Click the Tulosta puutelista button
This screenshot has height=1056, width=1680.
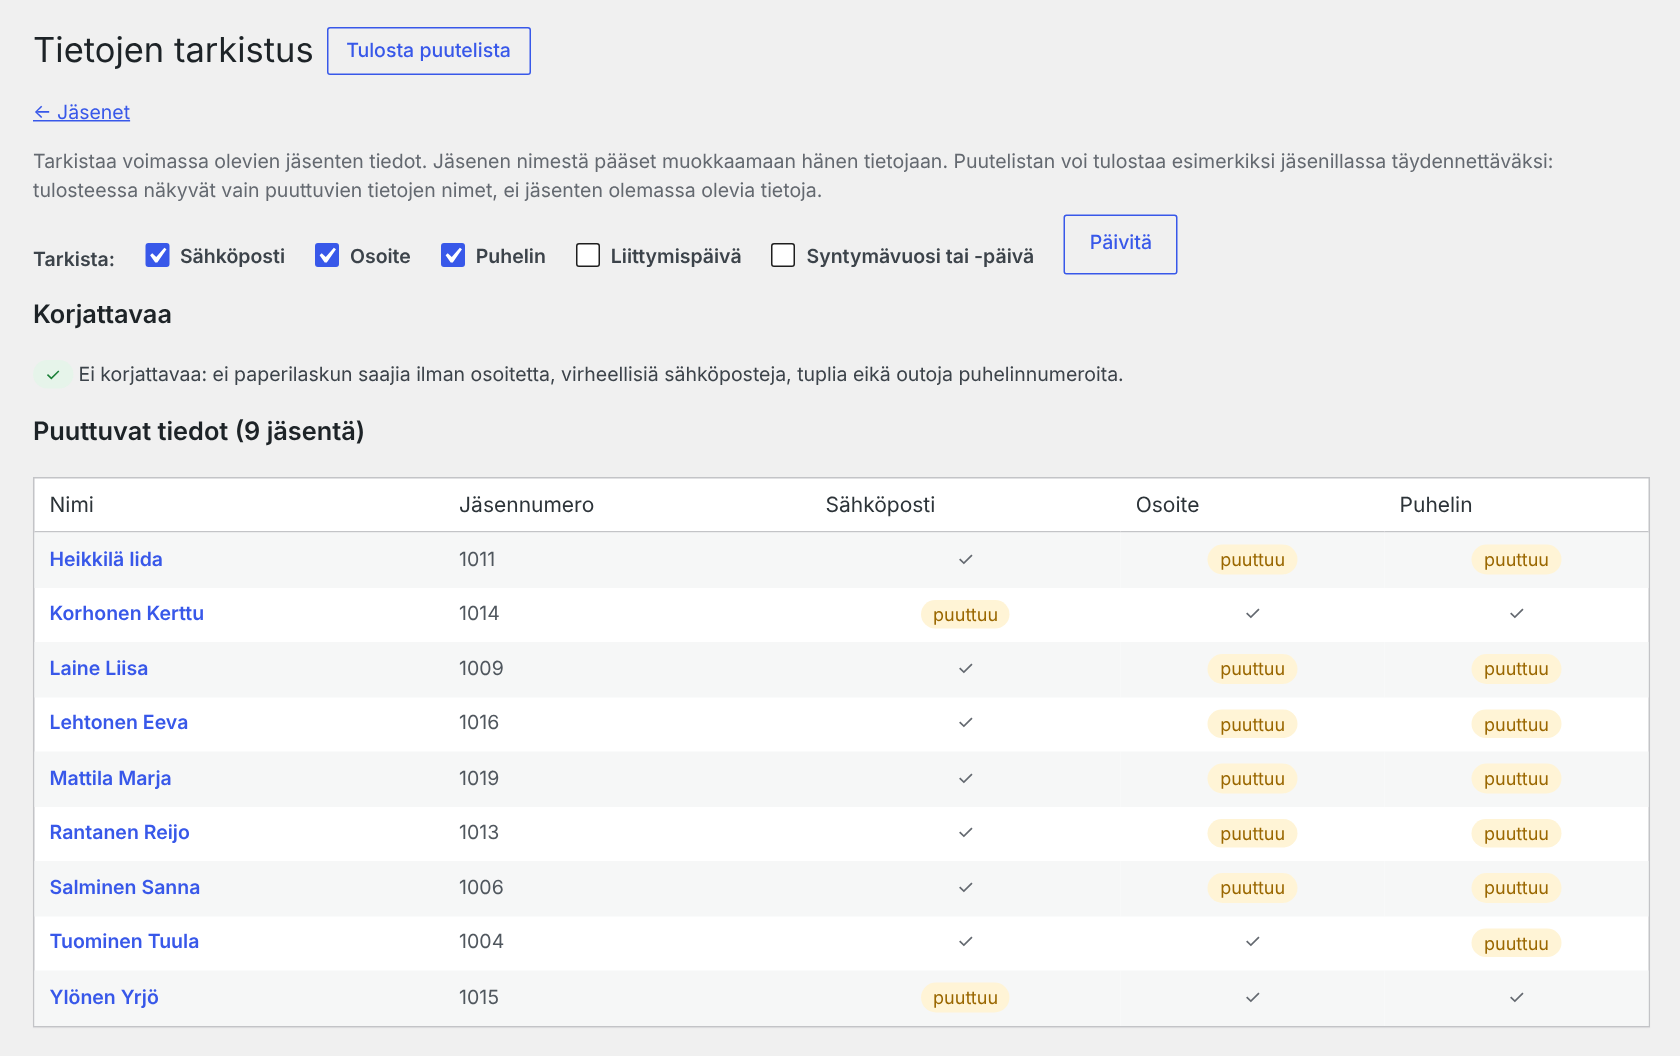[x=428, y=51]
